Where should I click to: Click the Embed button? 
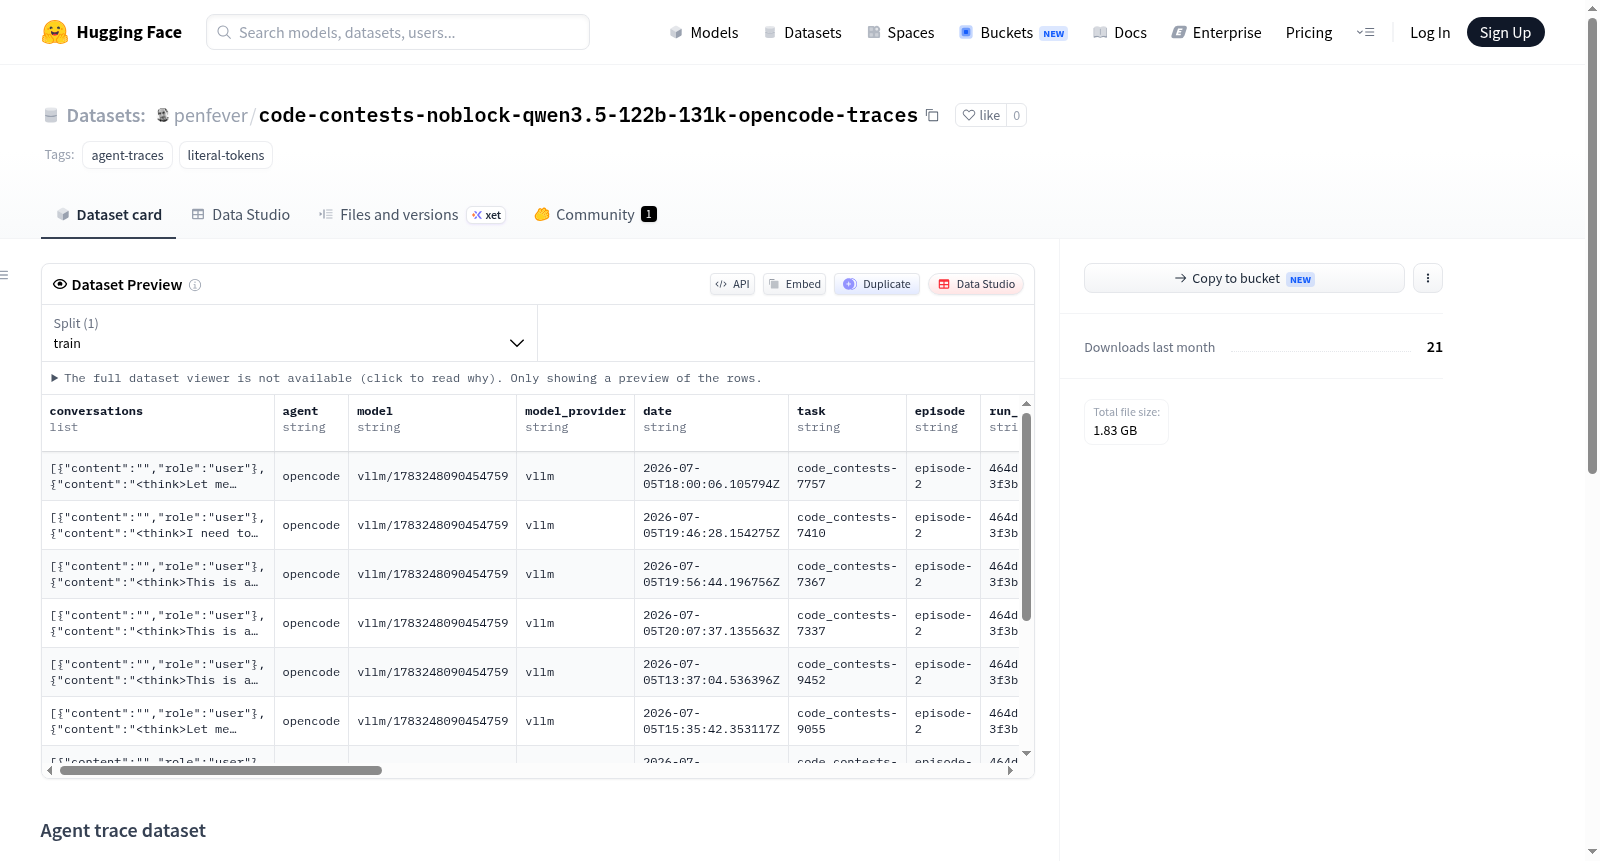point(795,284)
